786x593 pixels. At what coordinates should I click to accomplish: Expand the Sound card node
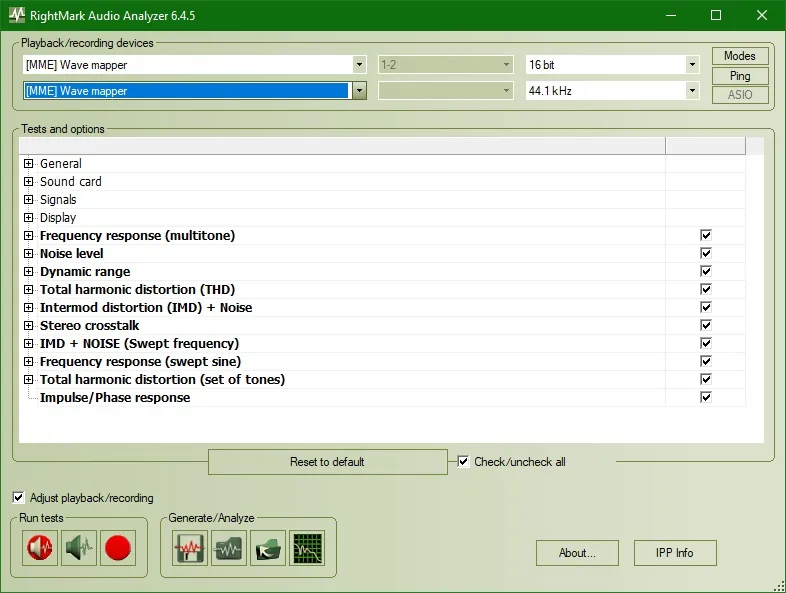click(x=29, y=181)
